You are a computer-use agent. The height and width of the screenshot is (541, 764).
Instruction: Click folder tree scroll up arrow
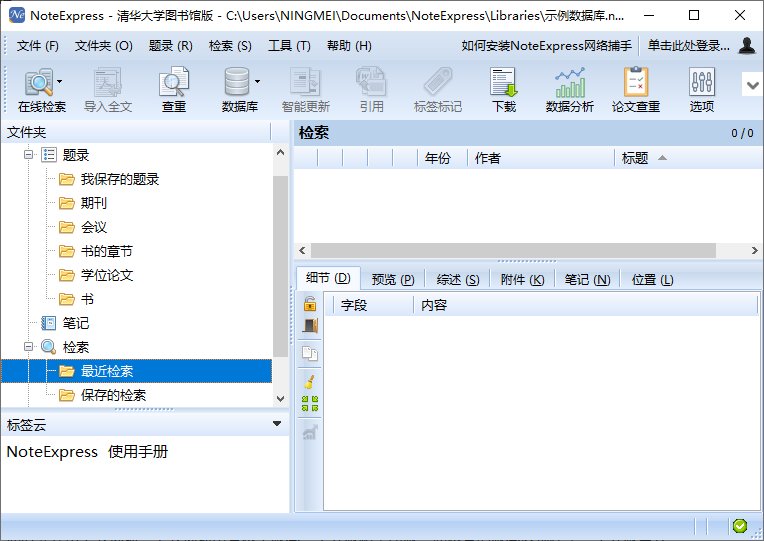point(280,153)
